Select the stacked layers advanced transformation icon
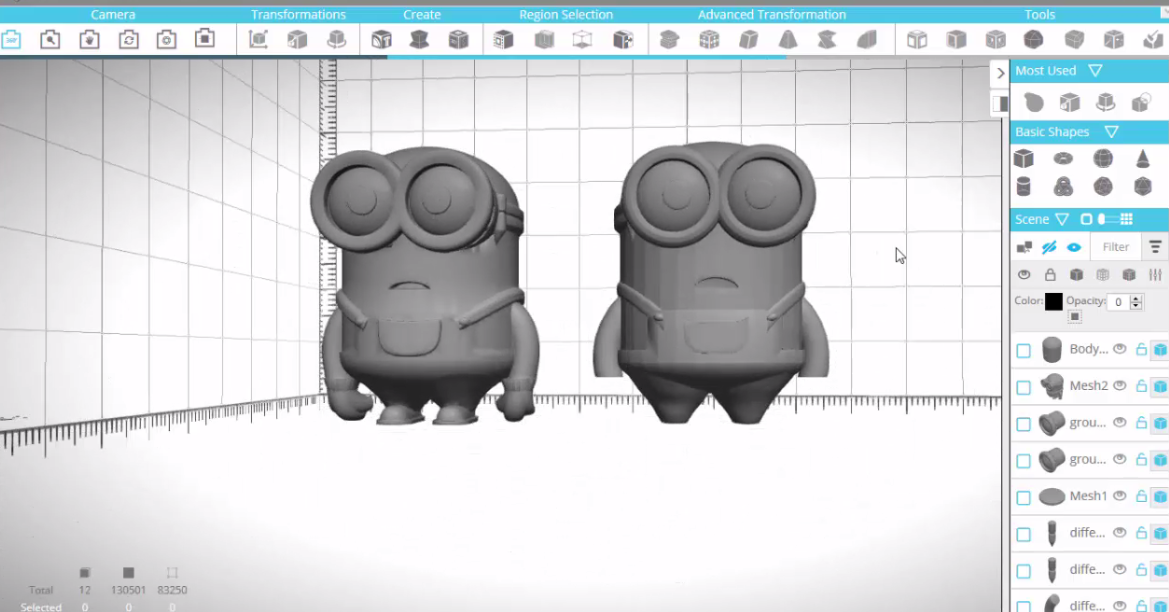This screenshot has height=612, width=1169. (669, 40)
